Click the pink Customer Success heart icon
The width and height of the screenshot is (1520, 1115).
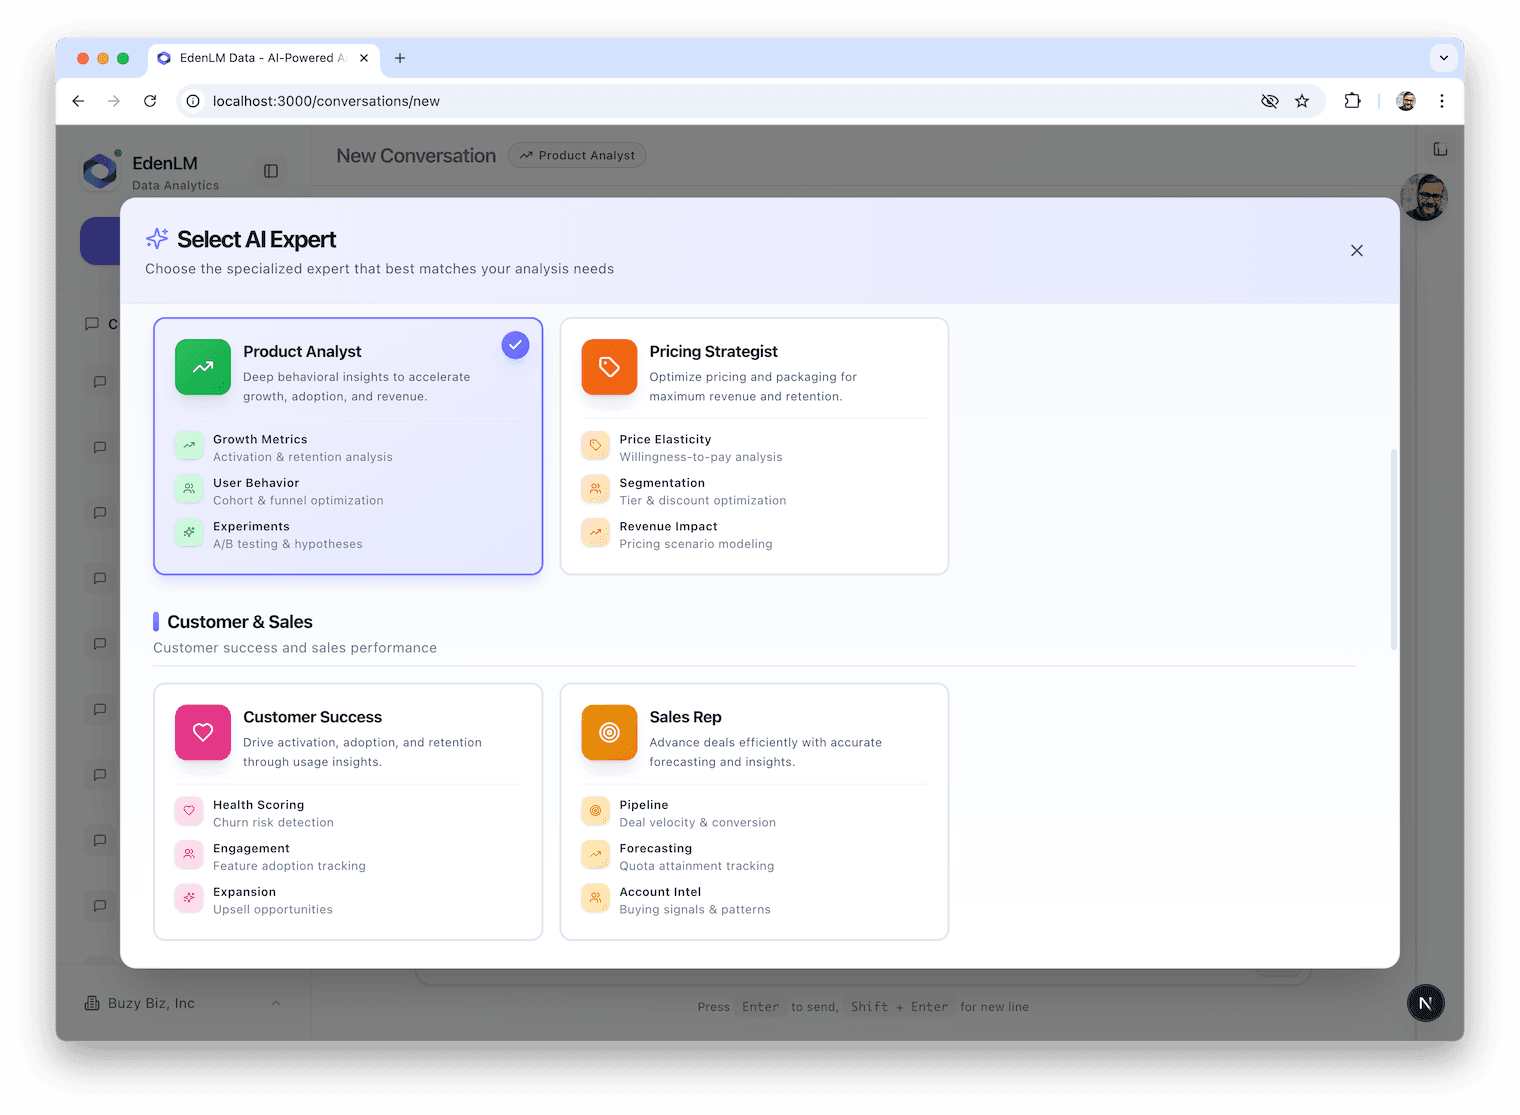(203, 732)
